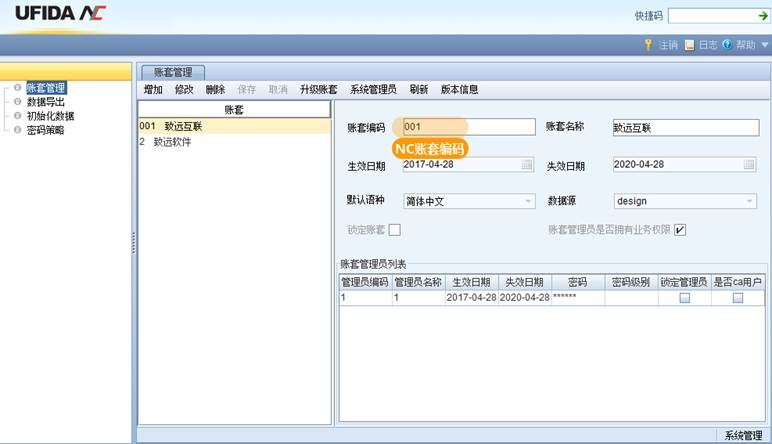Open the 帮助 help icon
The image size is (772, 444).
(x=727, y=44)
